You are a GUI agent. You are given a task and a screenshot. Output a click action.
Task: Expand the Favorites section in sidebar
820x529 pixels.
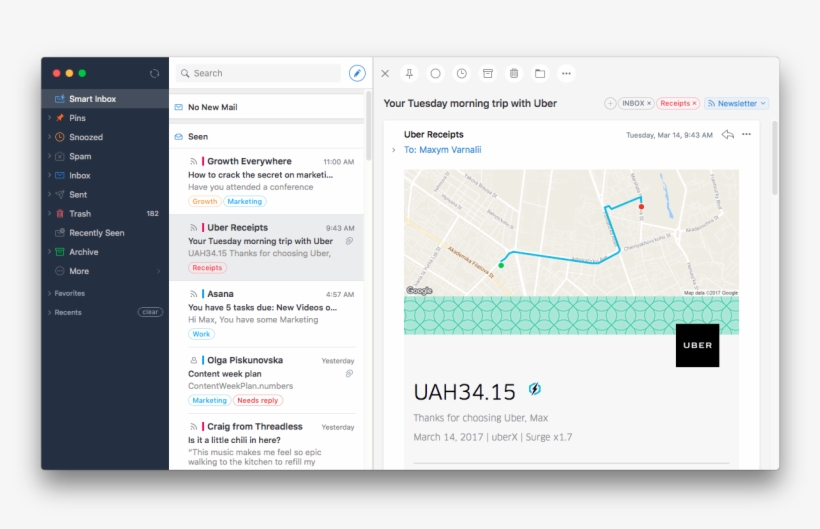[x=50, y=293]
